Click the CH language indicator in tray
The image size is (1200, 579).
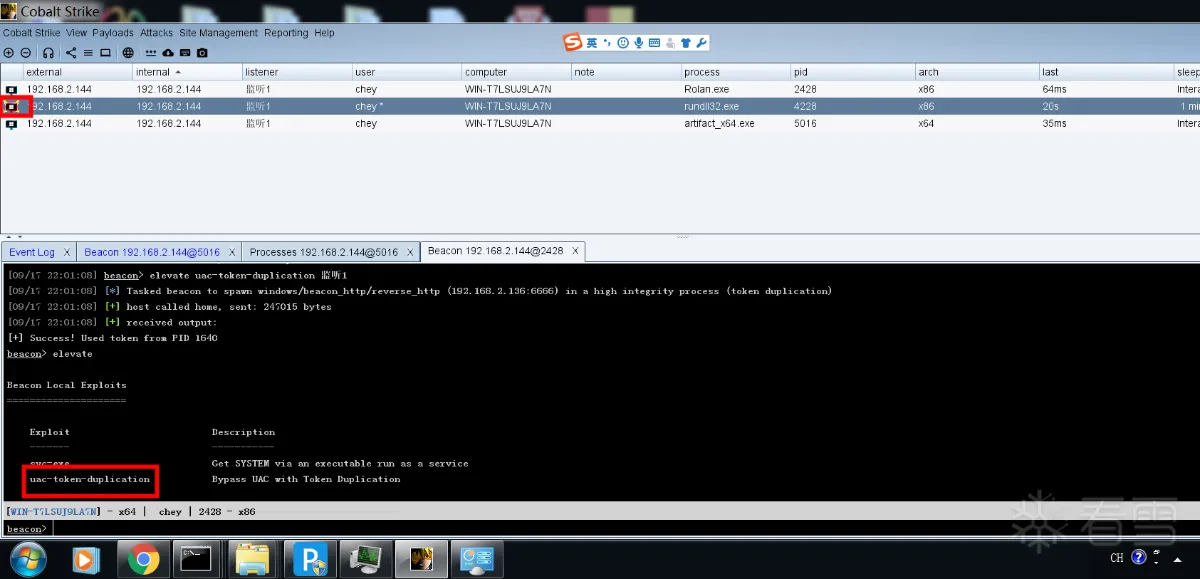(1117, 558)
